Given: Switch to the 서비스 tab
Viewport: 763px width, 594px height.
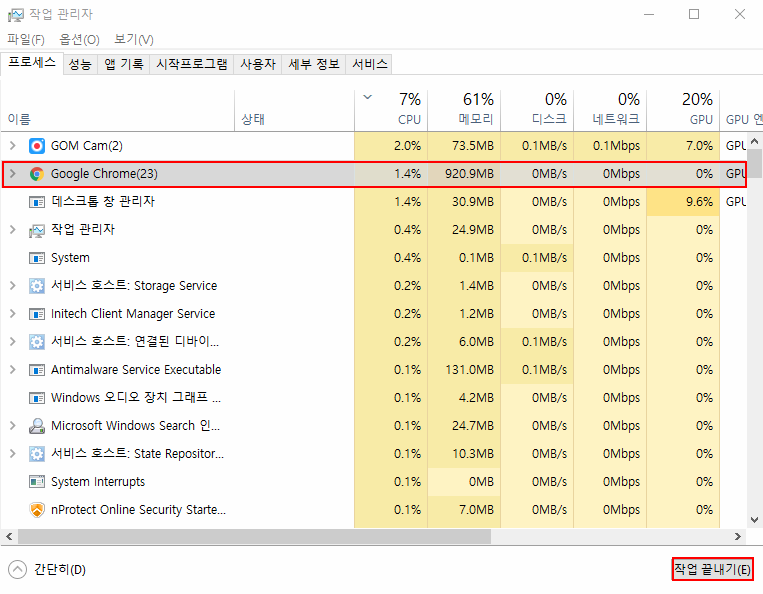Looking at the screenshot, I should pos(370,64).
